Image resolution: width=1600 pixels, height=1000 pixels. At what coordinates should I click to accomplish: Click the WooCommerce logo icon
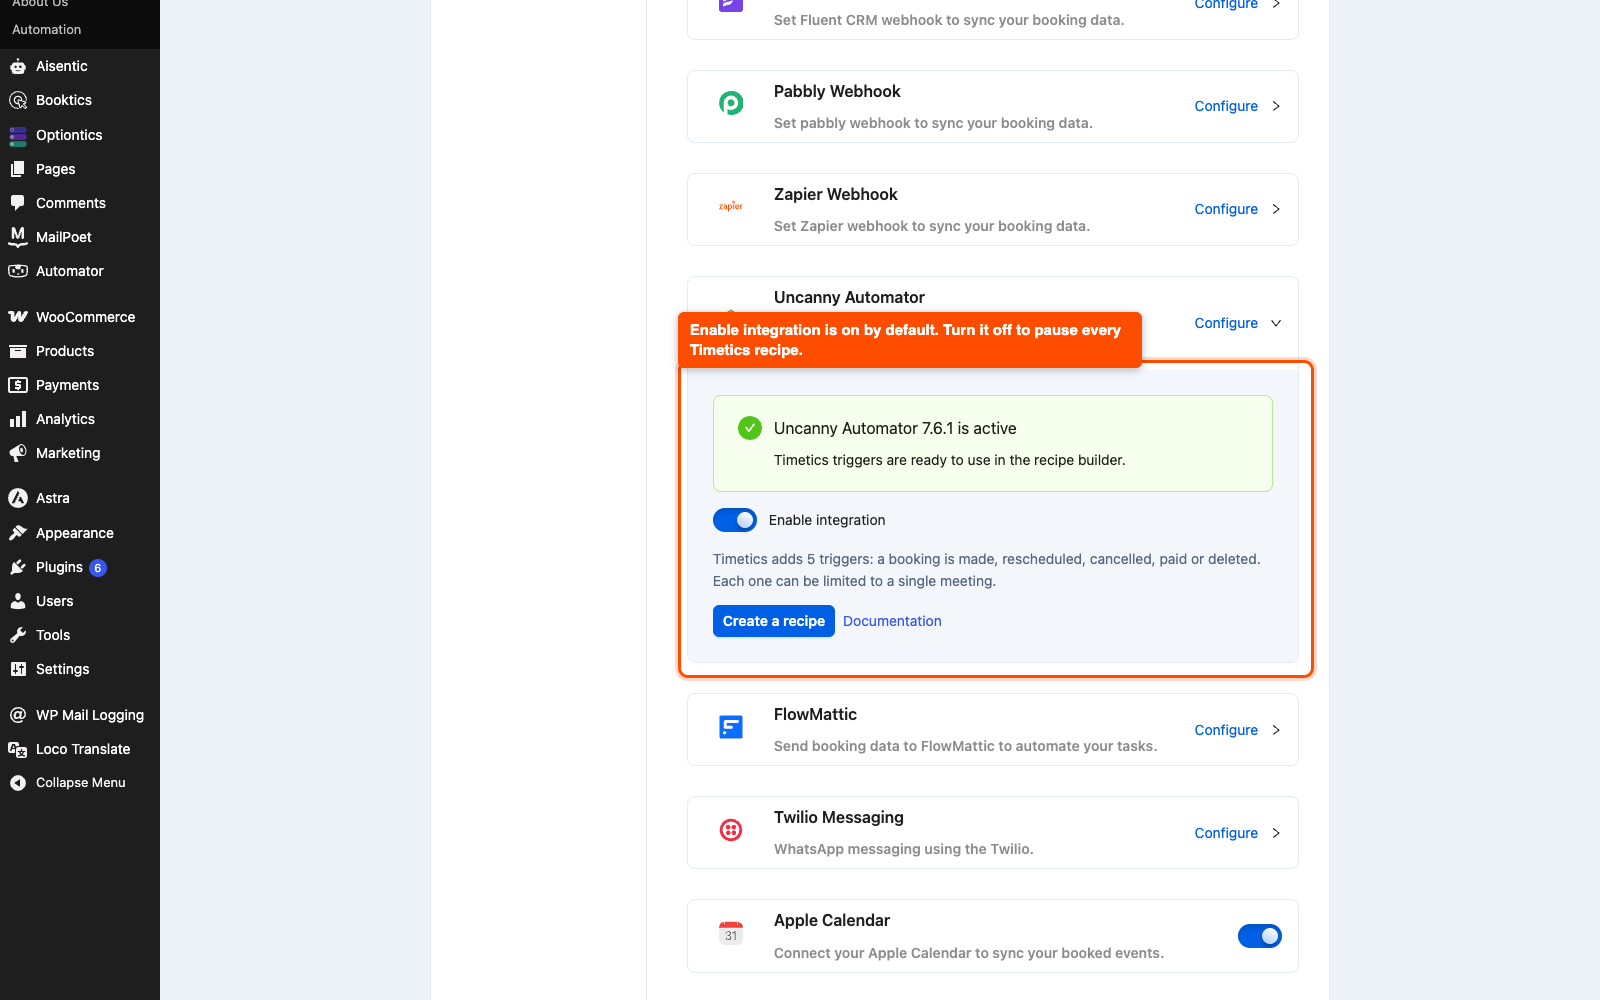pyautogui.click(x=18, y=317)
